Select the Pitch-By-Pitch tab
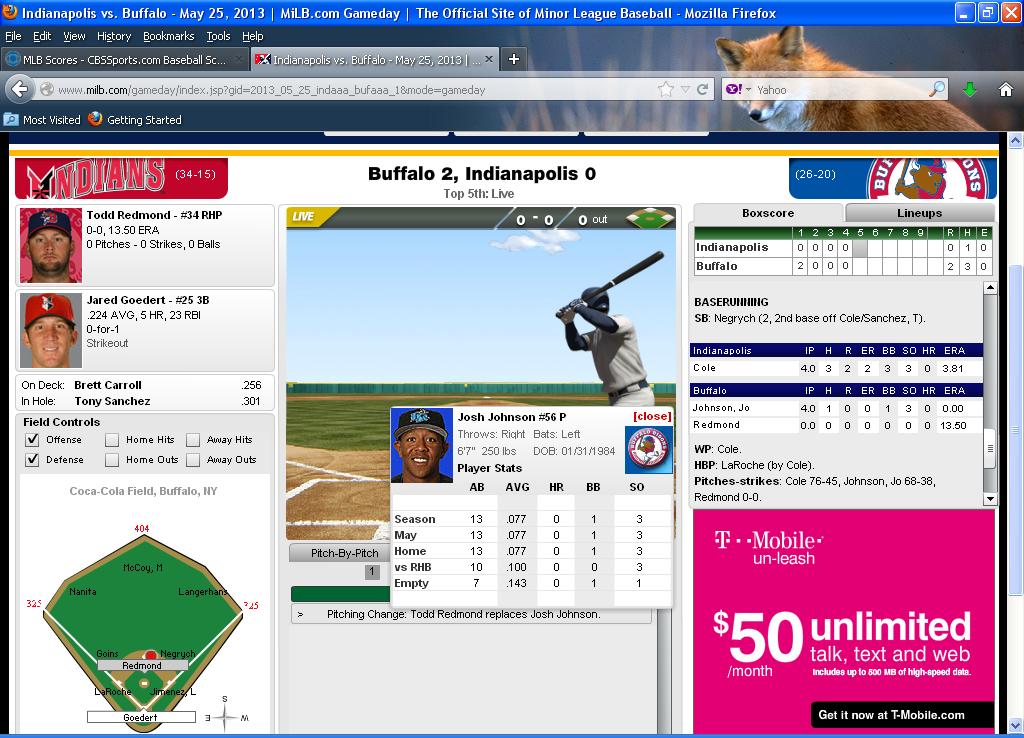Screen dimensions: 1024x738 coord(341,553)
